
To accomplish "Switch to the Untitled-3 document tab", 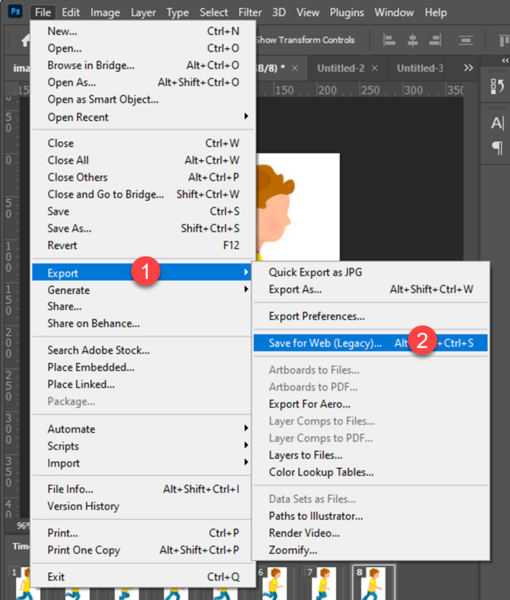I will [420, 68].
